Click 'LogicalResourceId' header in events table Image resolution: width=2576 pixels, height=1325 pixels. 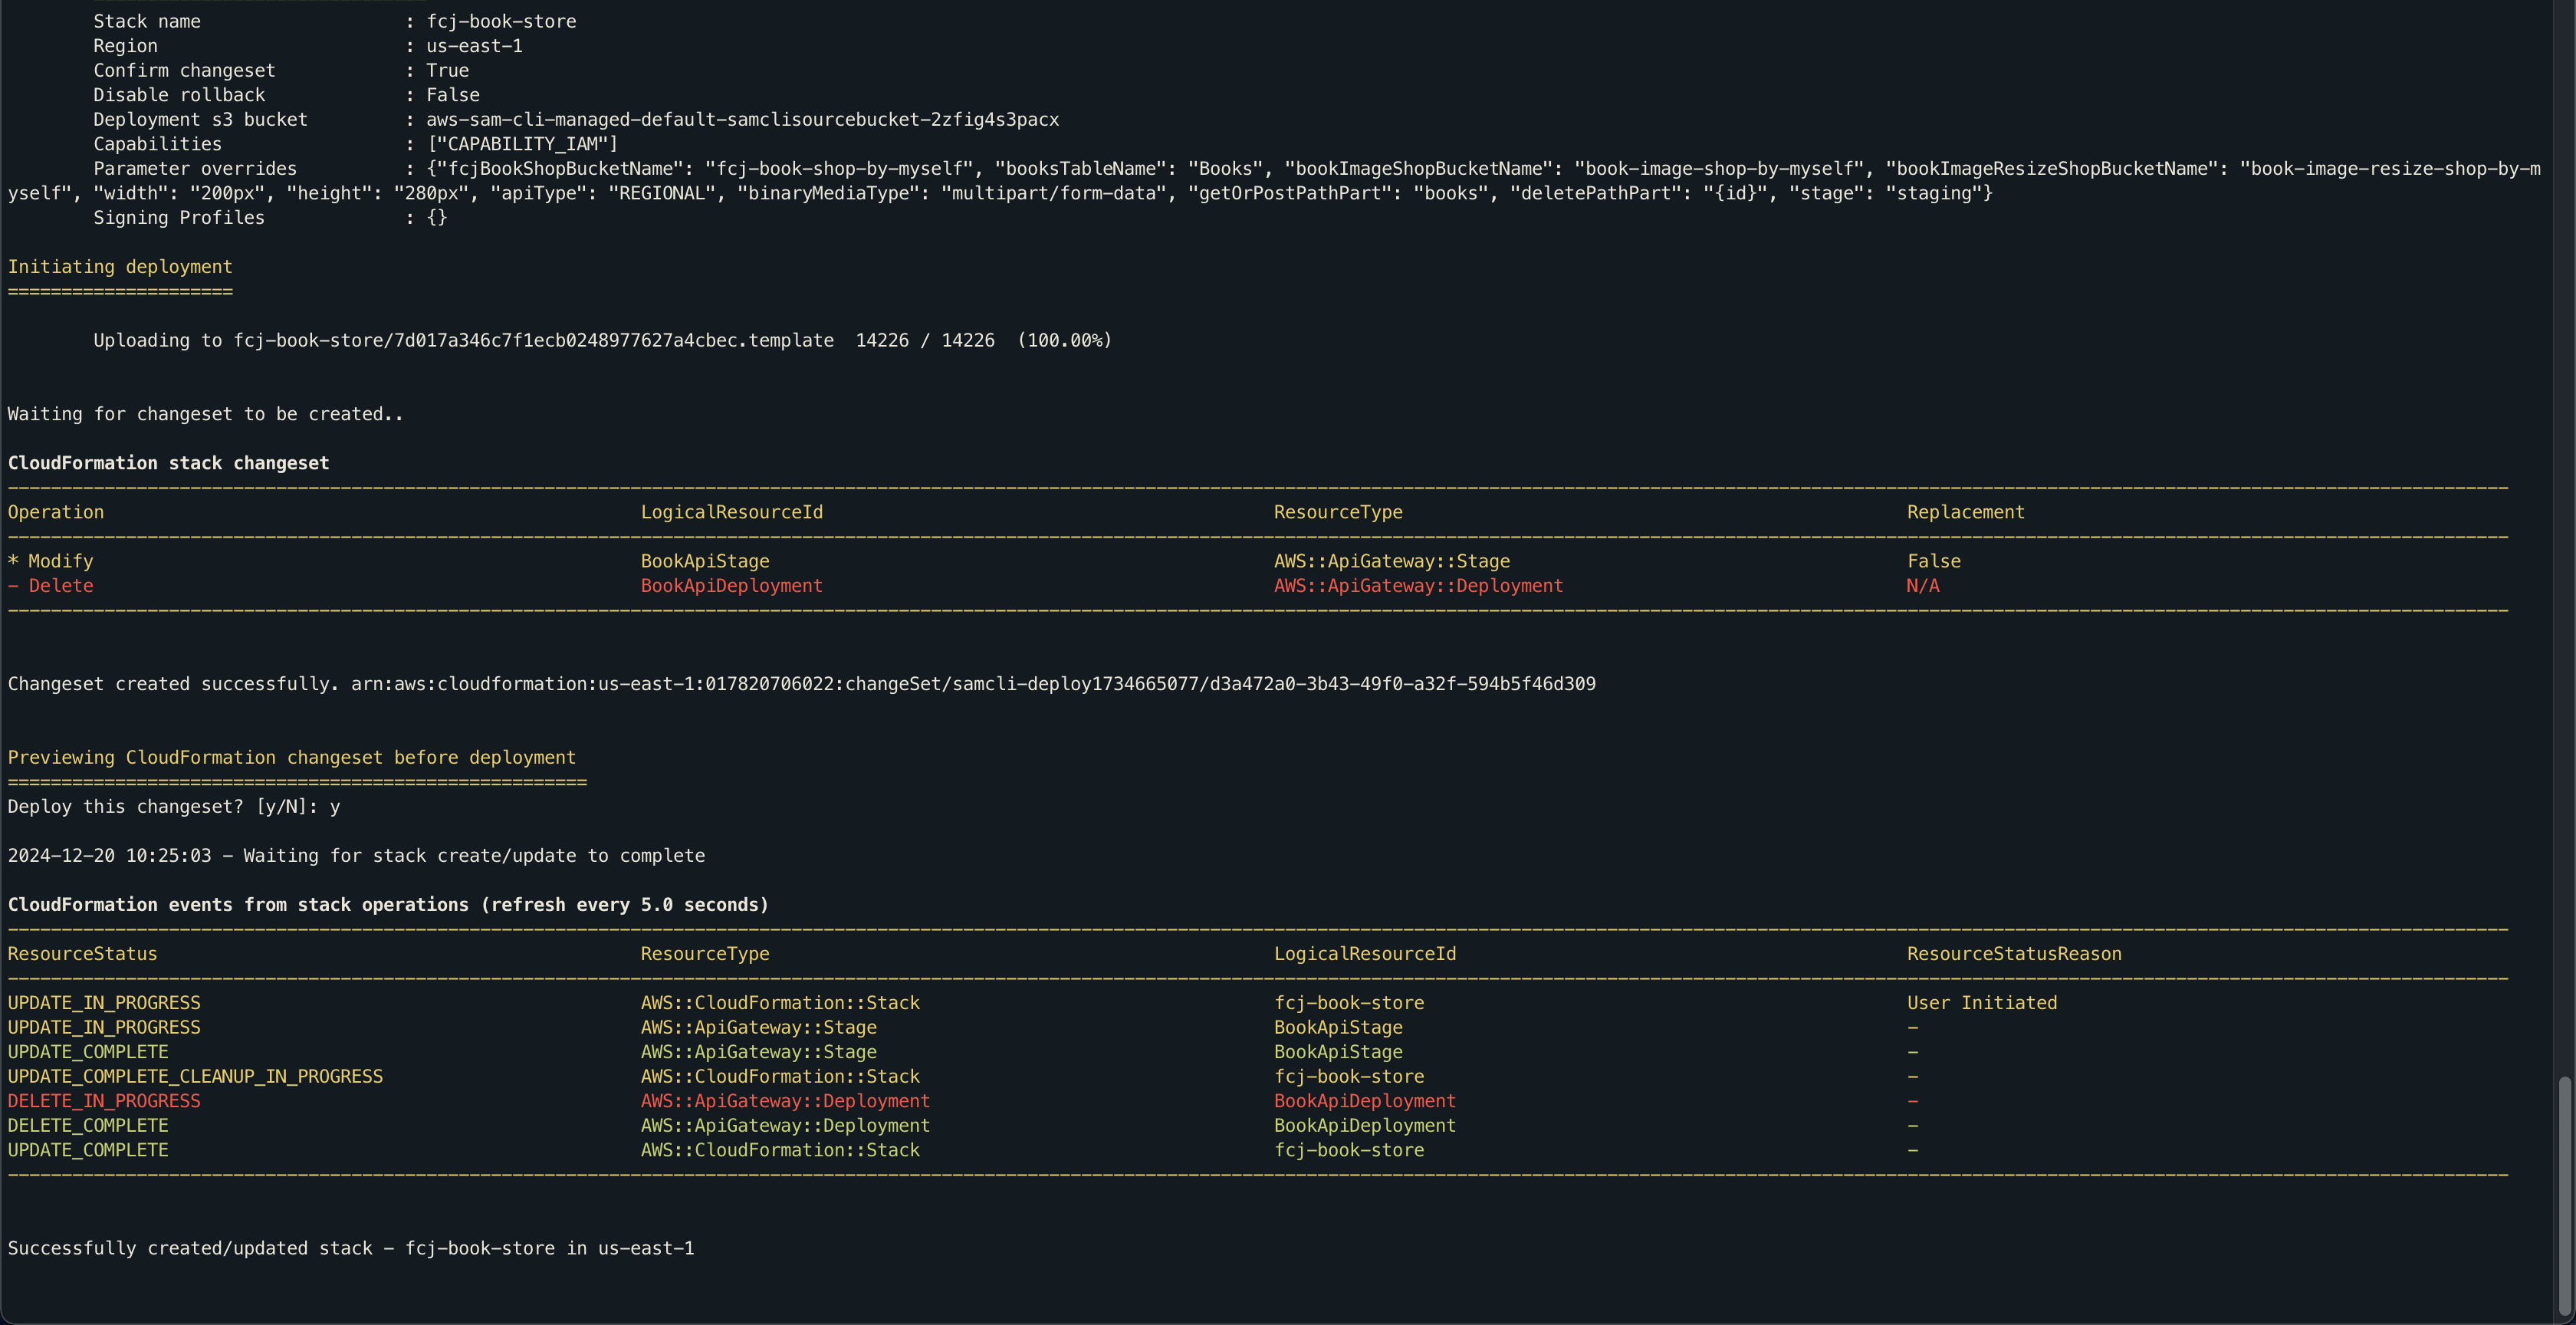coord(1365,953)
